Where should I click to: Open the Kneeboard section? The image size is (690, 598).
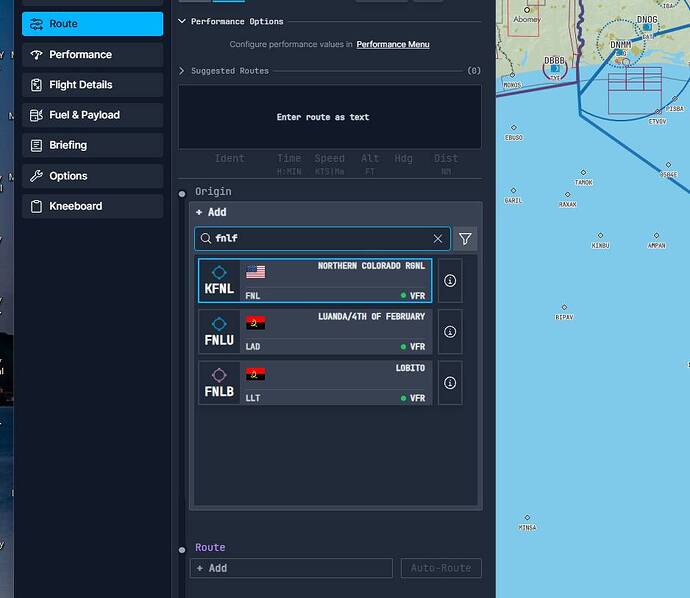(x=92, y=206)
